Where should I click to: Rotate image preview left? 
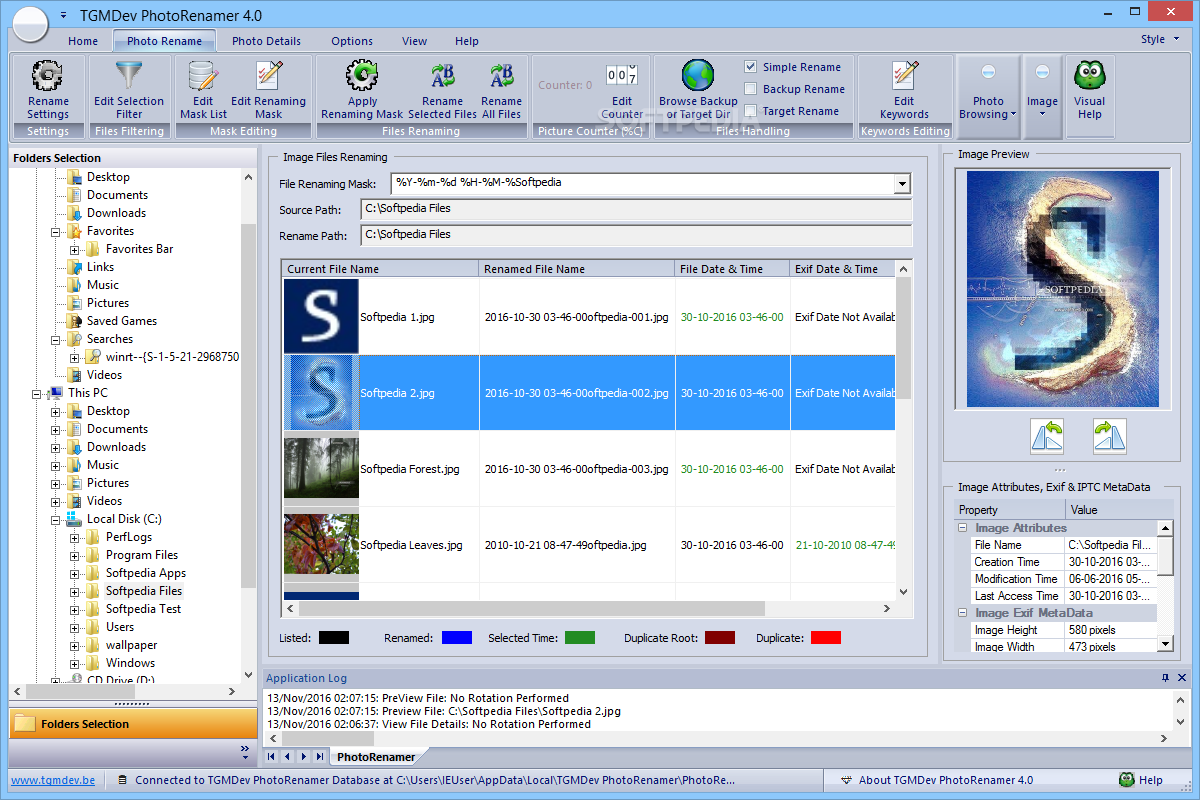1047,436
